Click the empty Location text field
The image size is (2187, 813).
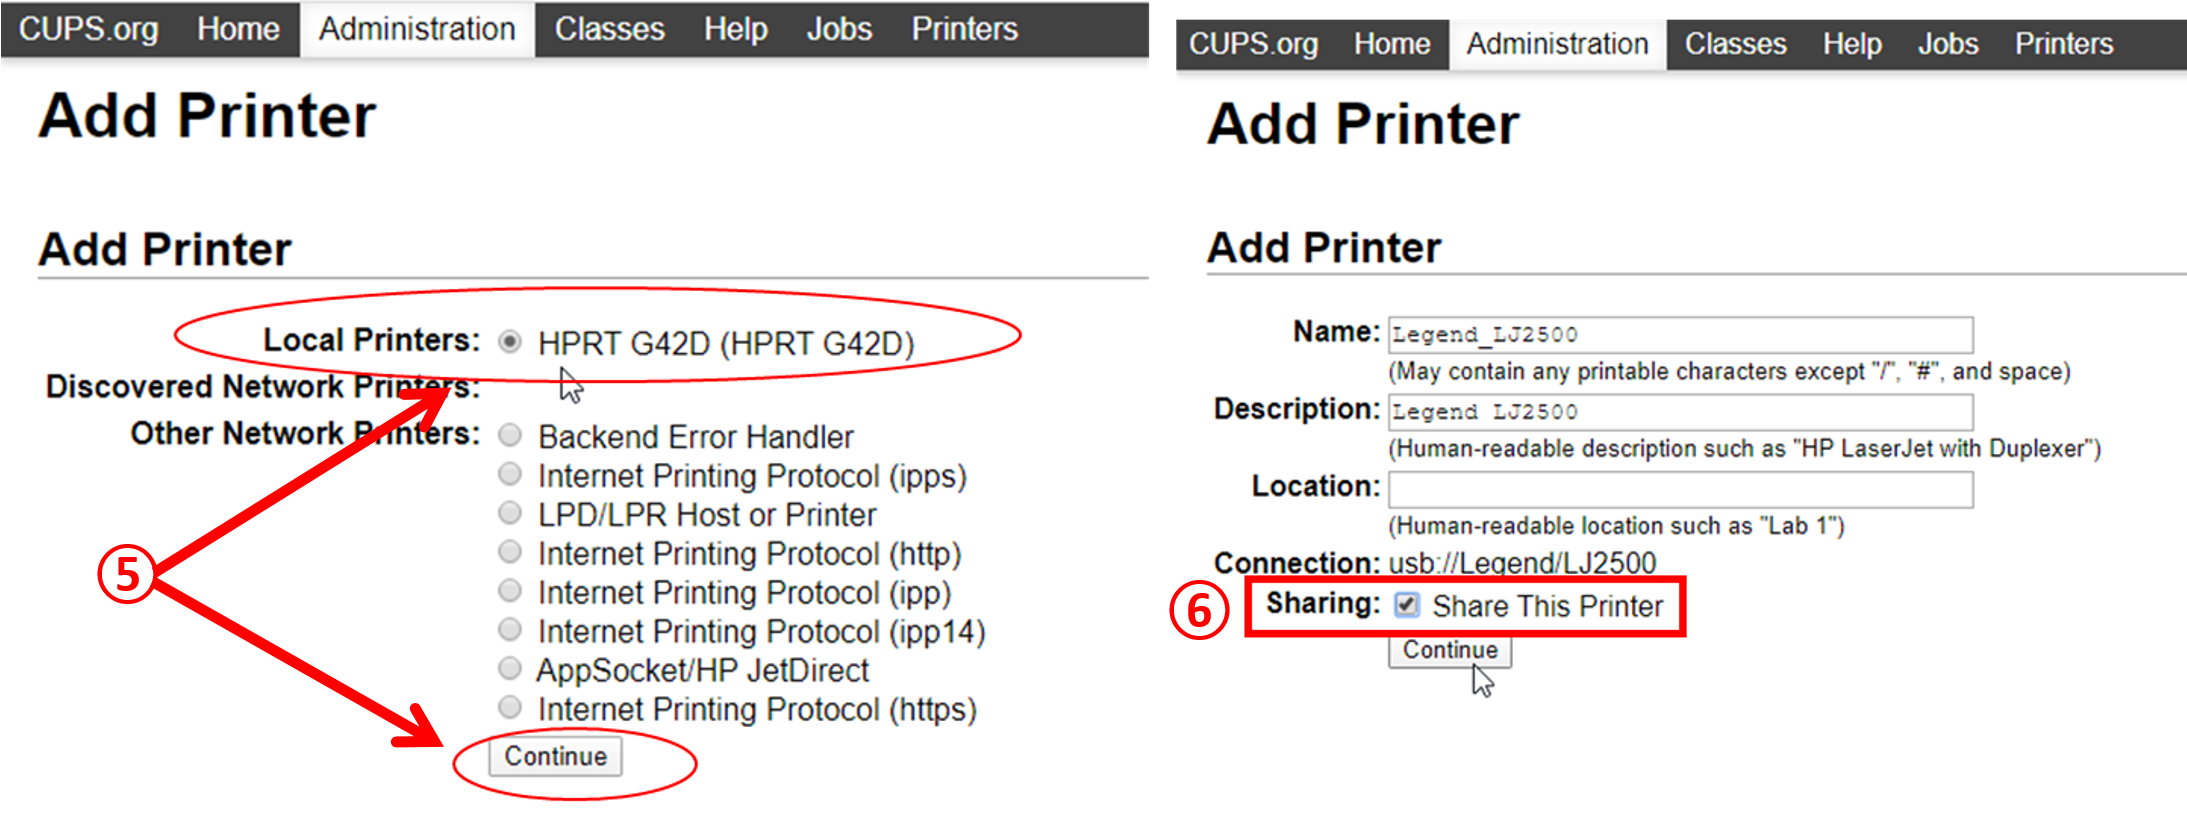[x=1680, y=490]
